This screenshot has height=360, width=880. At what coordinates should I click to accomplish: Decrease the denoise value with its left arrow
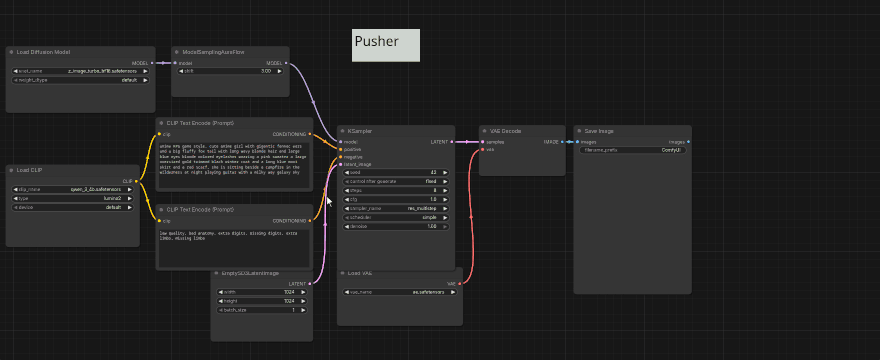(x=346, y=226)
